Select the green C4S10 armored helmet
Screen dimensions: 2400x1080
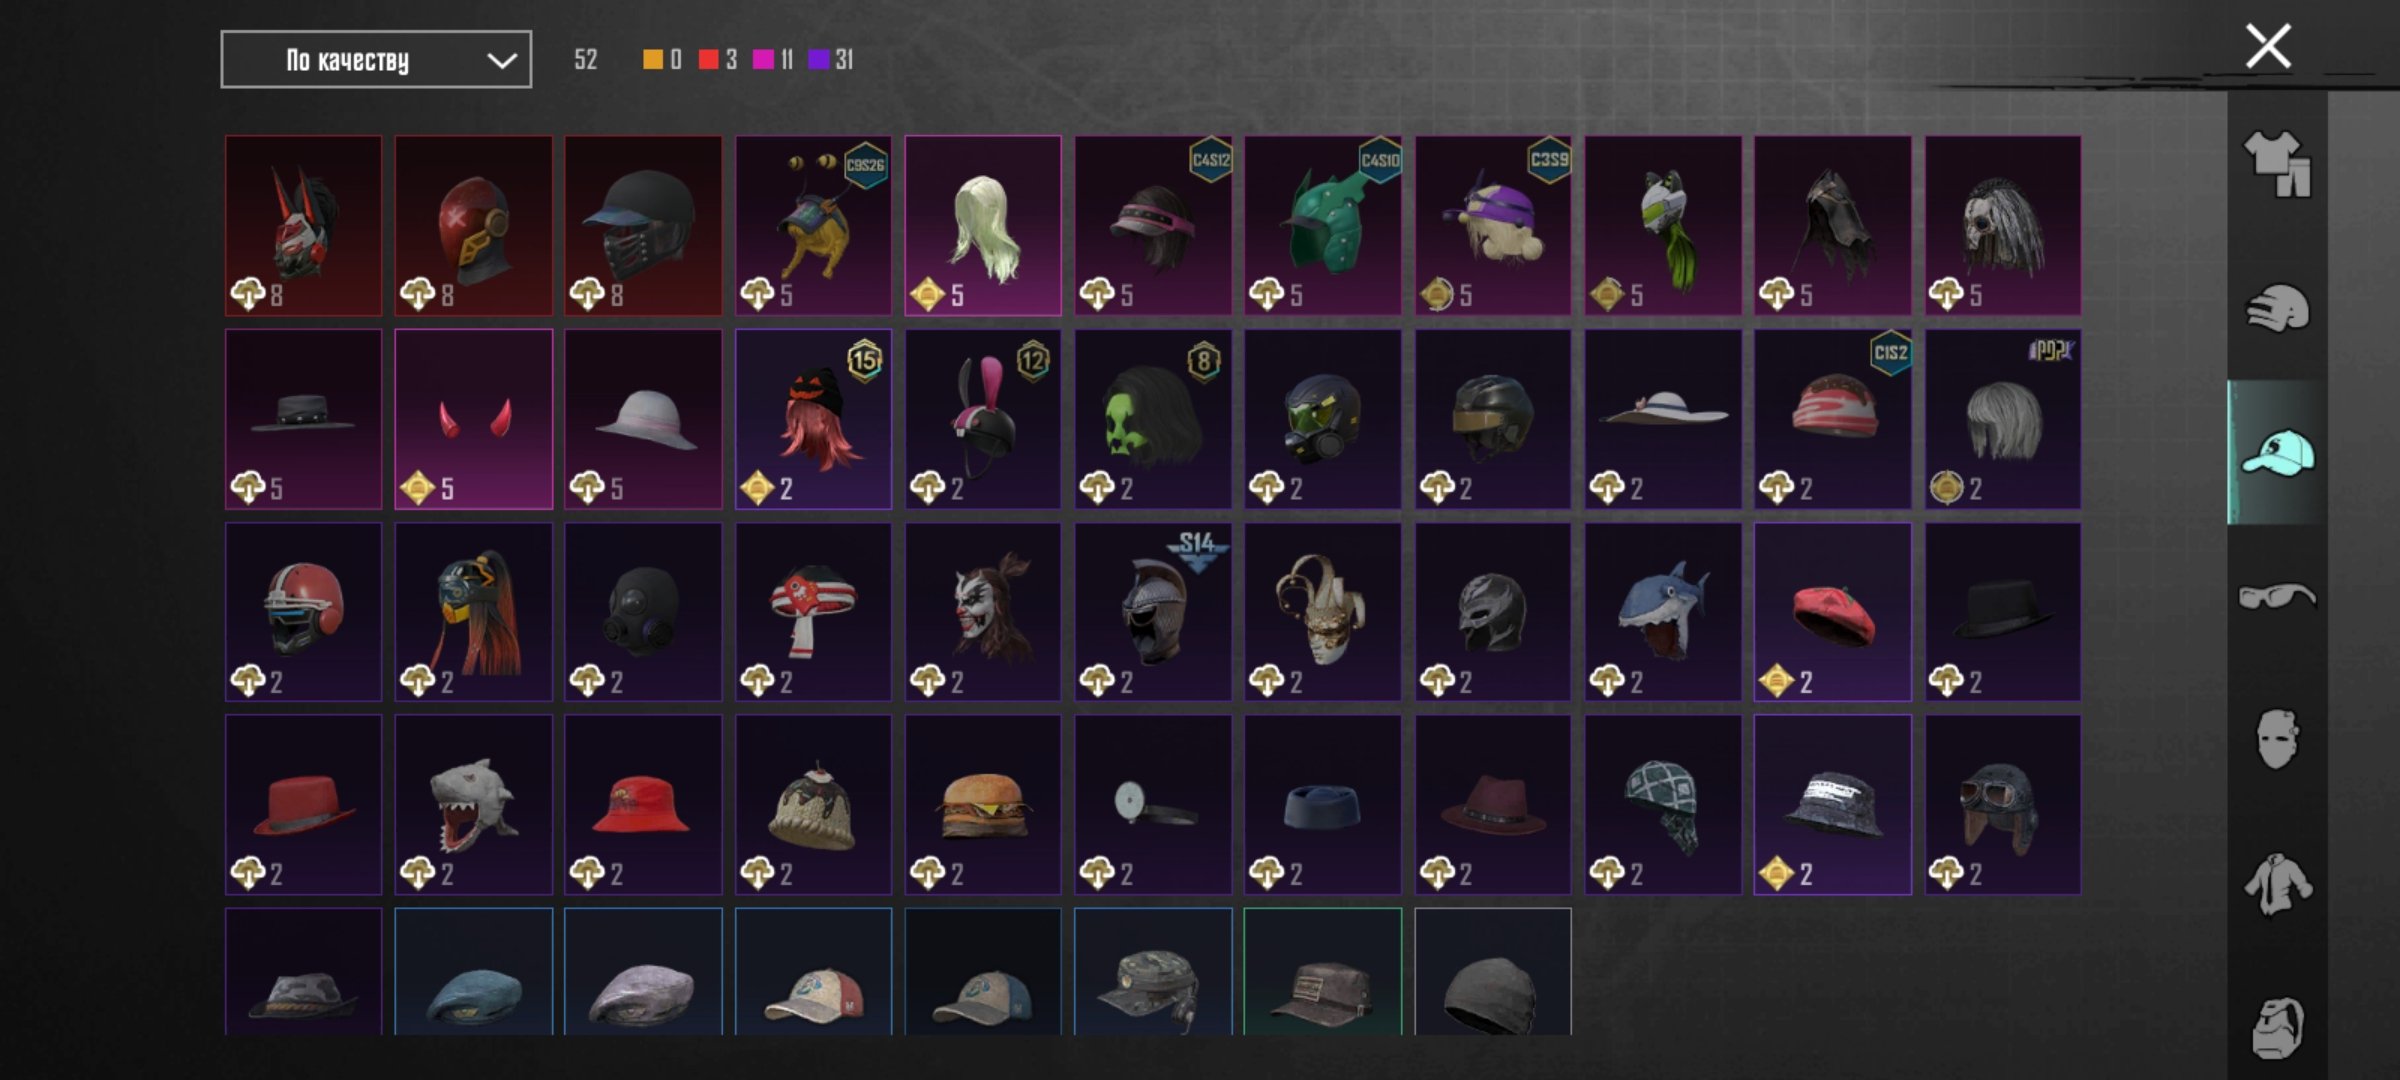coord(1323,226)
